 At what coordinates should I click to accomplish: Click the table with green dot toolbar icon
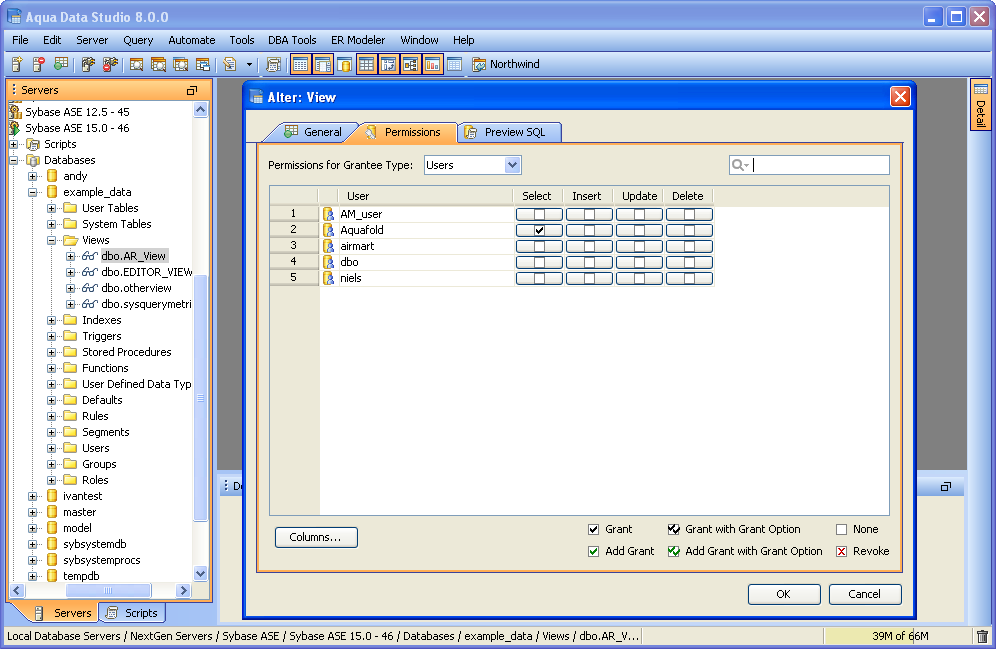[x=61, y=64]
